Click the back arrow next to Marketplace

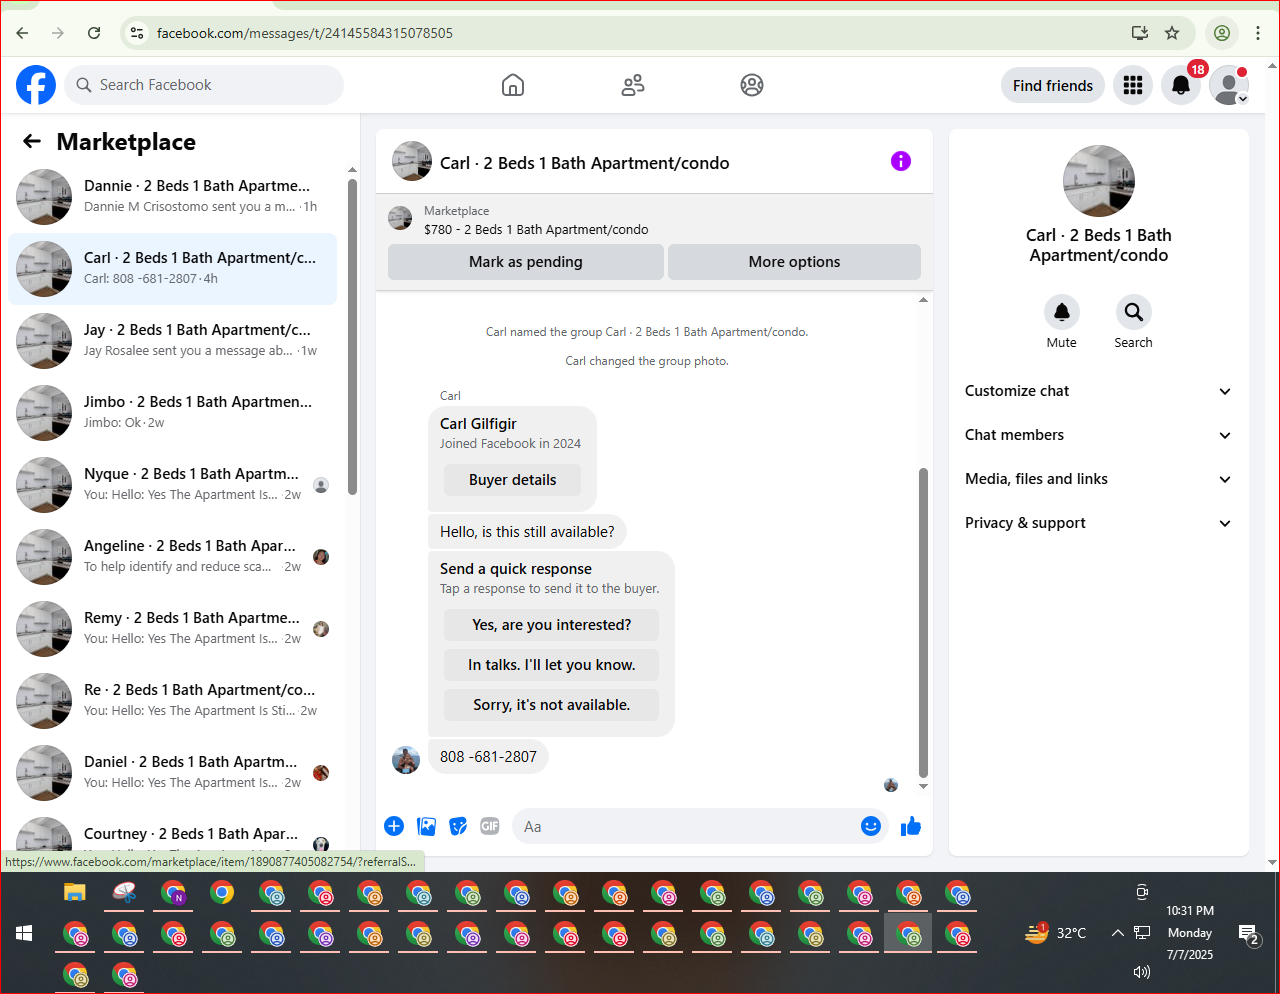[32, 142]
